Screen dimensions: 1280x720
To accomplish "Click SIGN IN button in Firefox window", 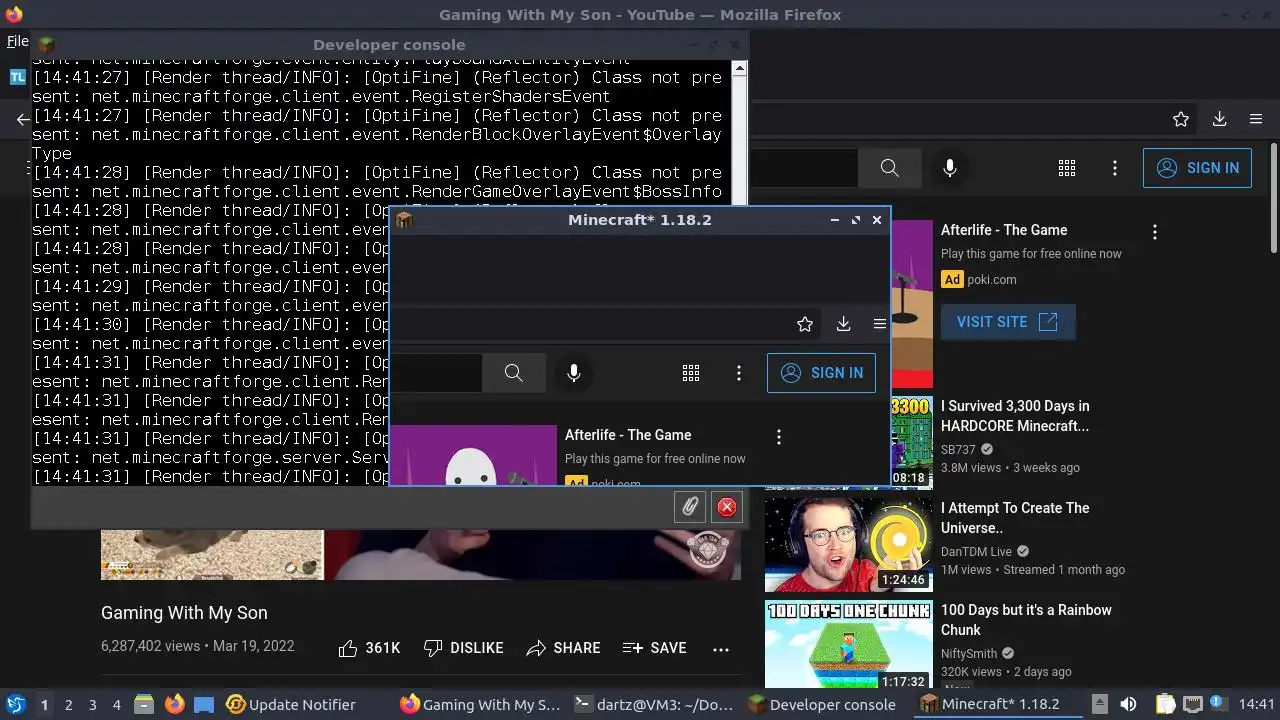I will coord(1197,168).
